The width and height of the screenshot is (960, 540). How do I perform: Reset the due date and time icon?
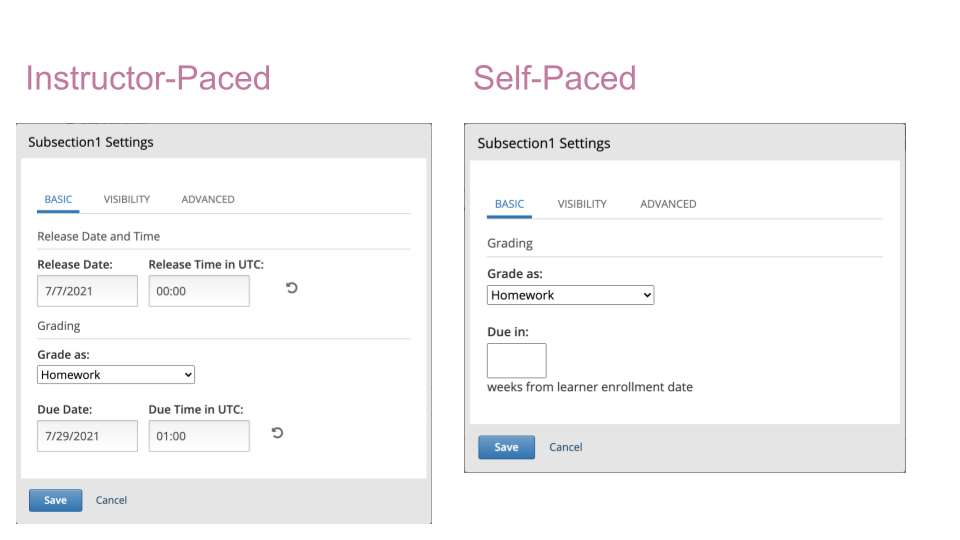click(x=277, y=433)
